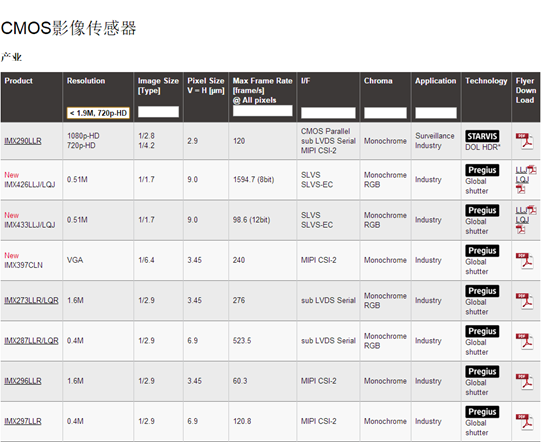Select the IMX426LLJ/LQJ product name

30,184
